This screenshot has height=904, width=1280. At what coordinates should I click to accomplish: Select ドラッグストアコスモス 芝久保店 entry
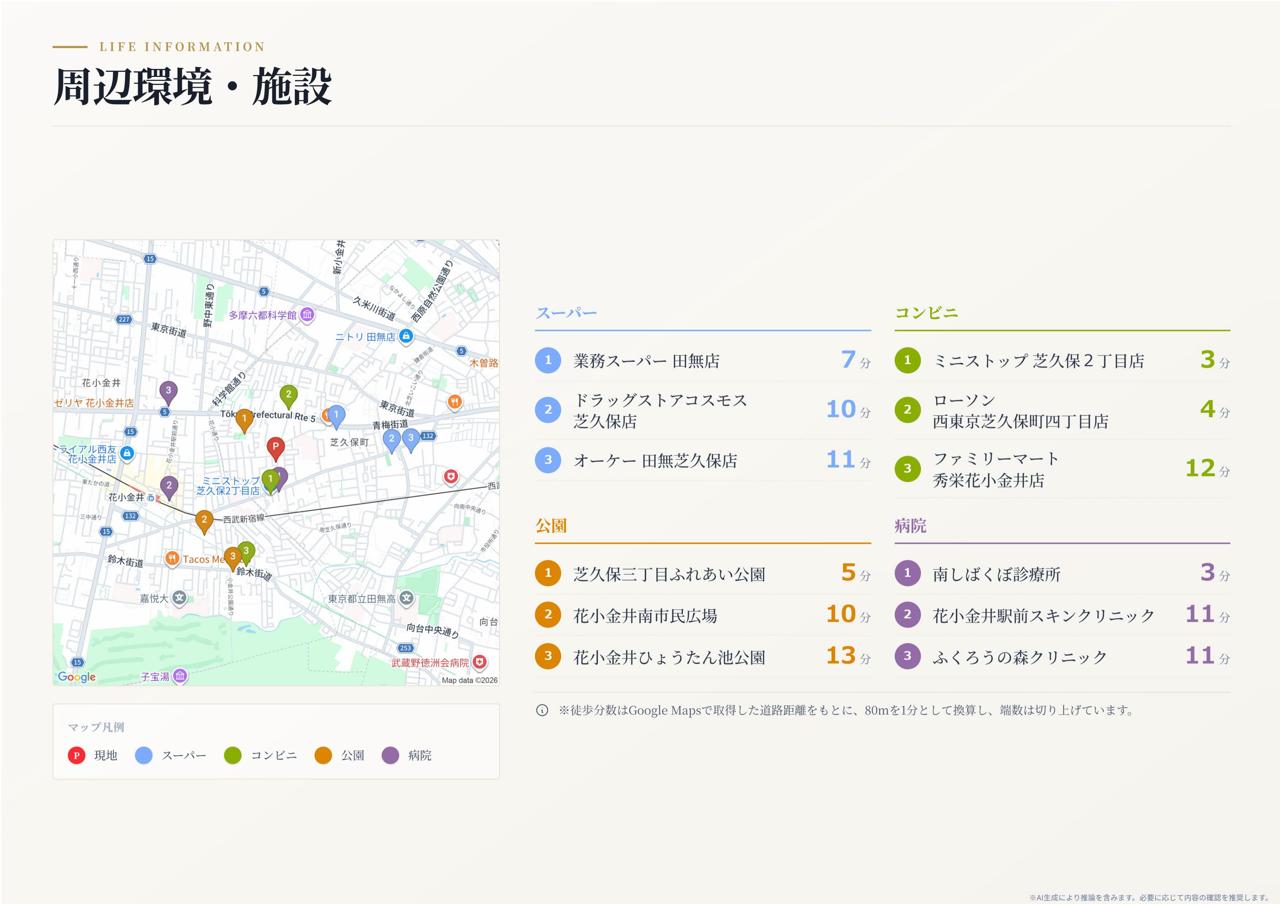(x=702, y=410)
